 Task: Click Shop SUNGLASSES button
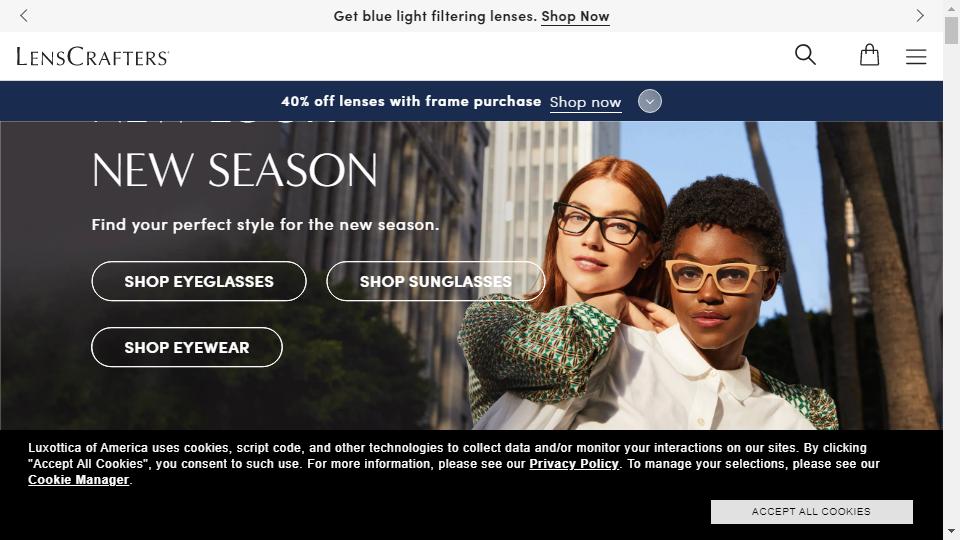point(435,281)
